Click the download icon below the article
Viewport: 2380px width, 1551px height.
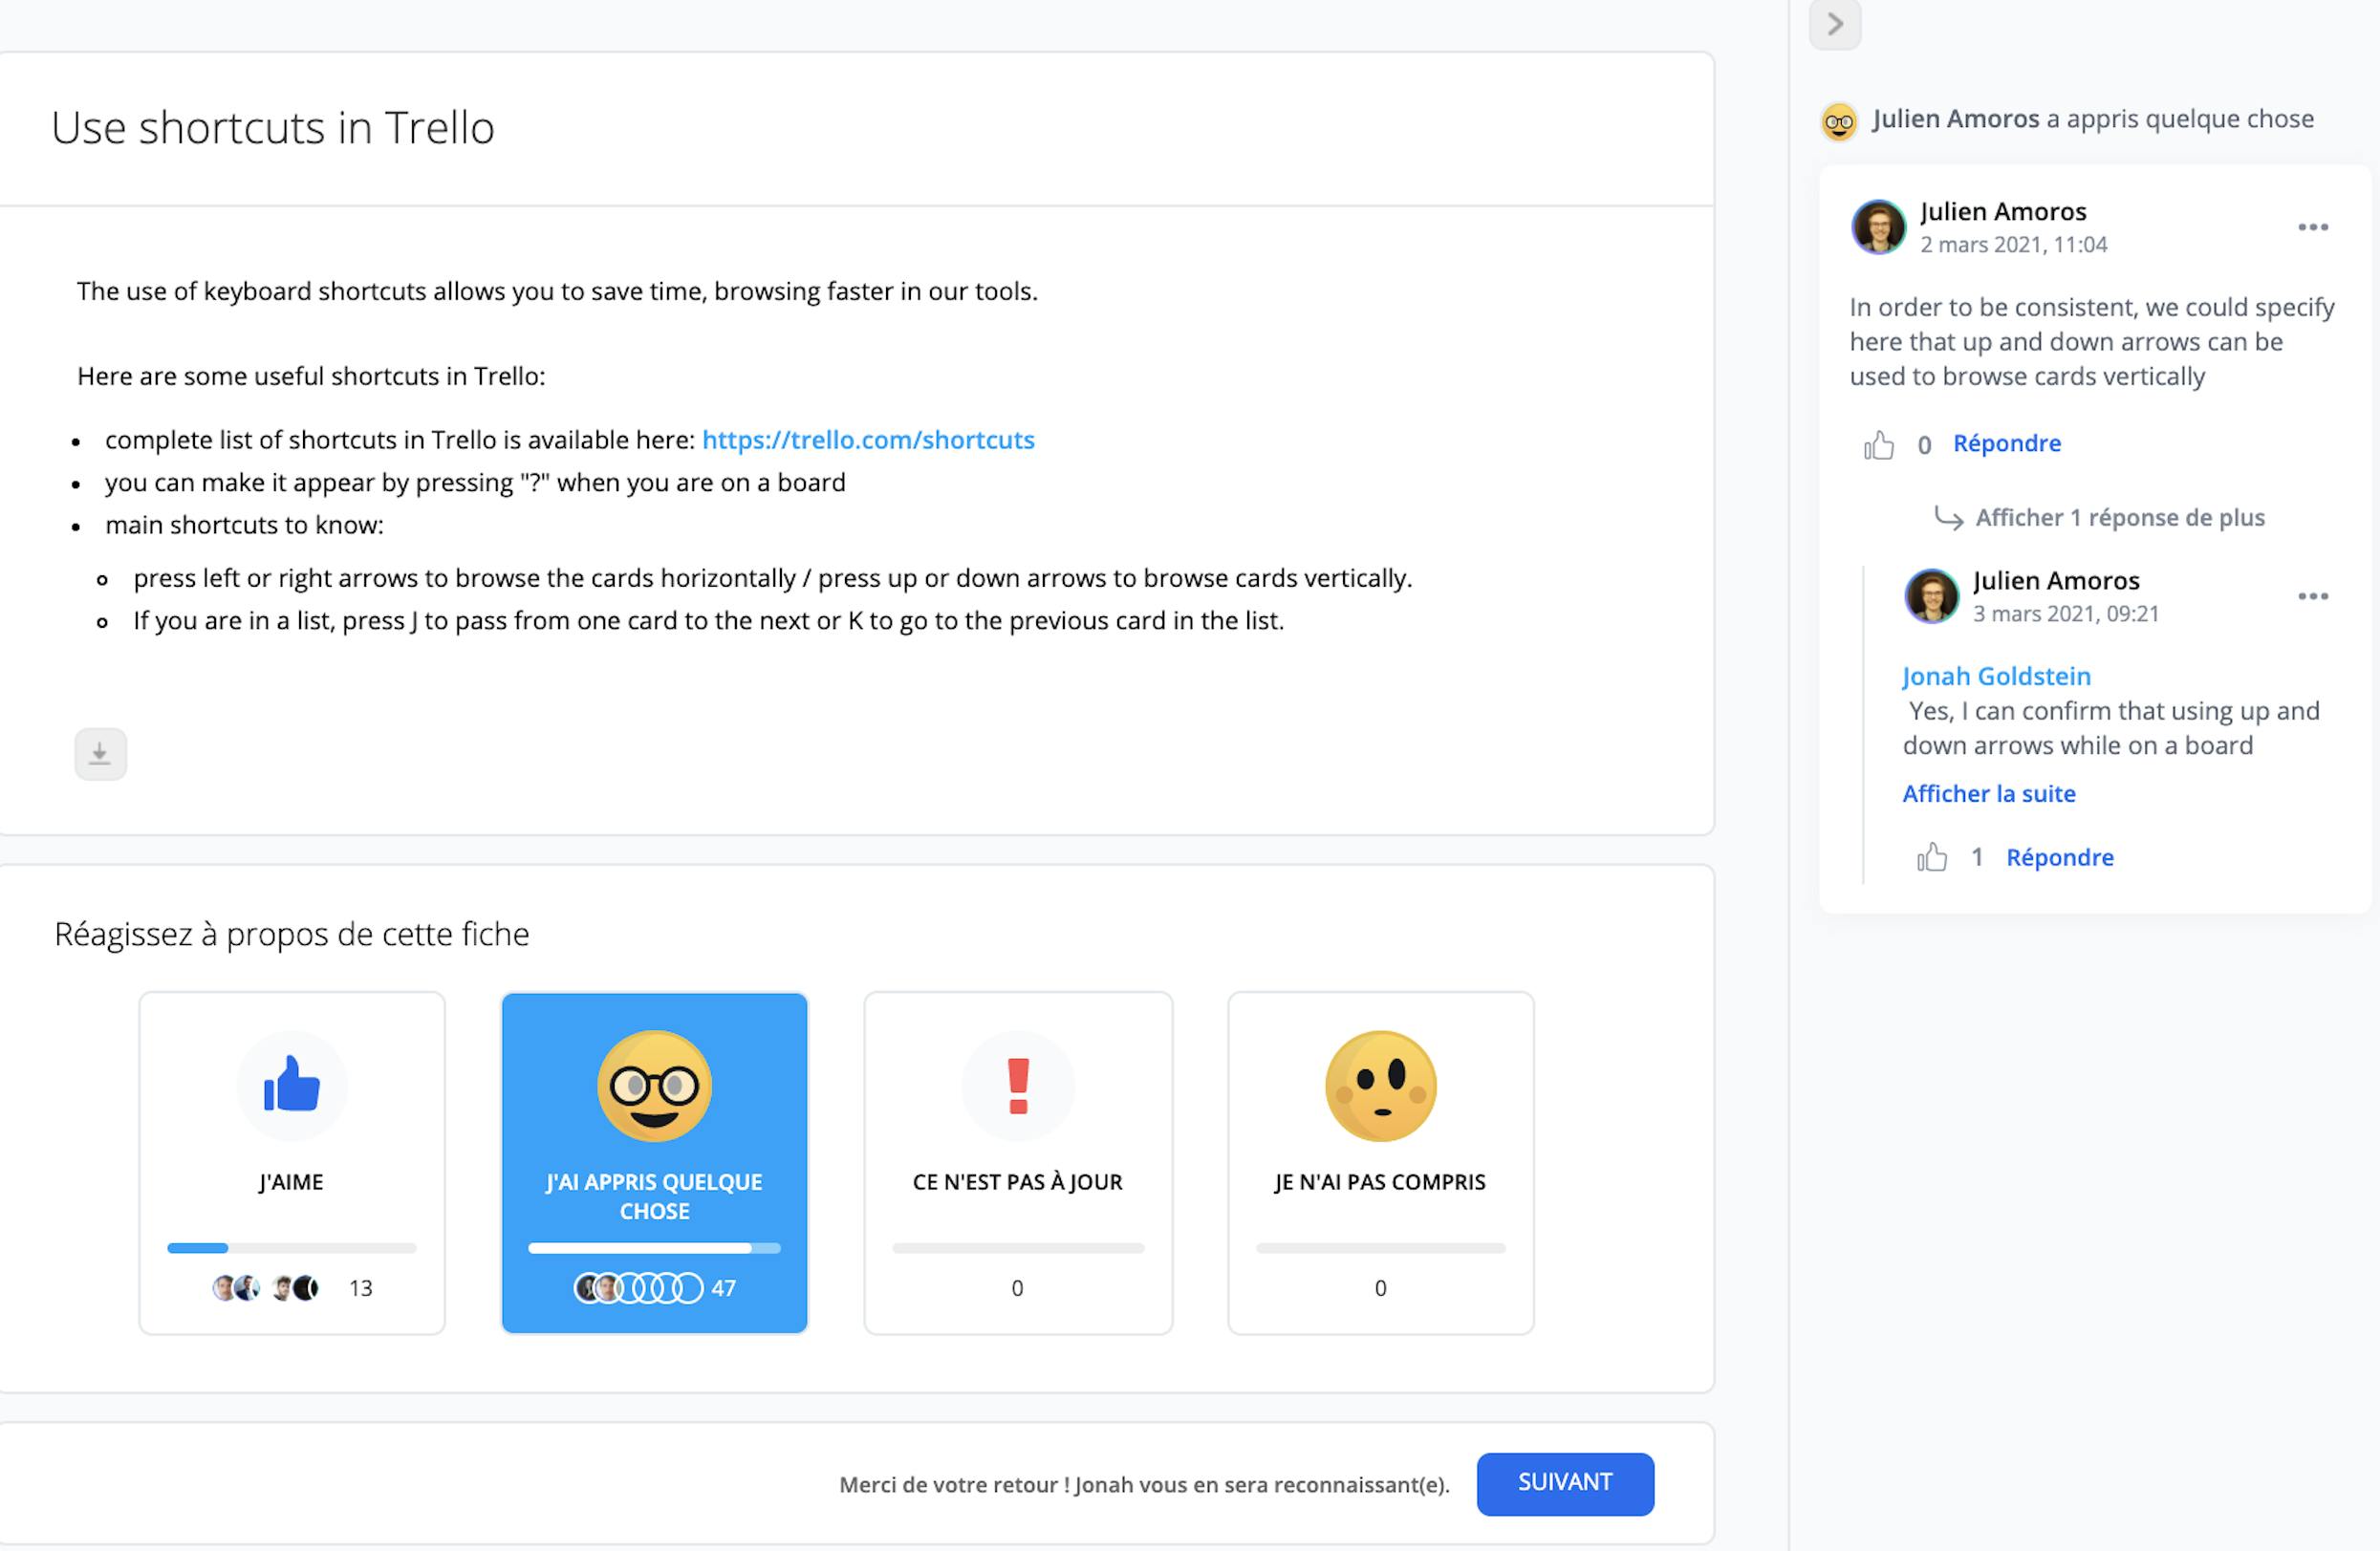pyautogui.click(x=100, y=754)
